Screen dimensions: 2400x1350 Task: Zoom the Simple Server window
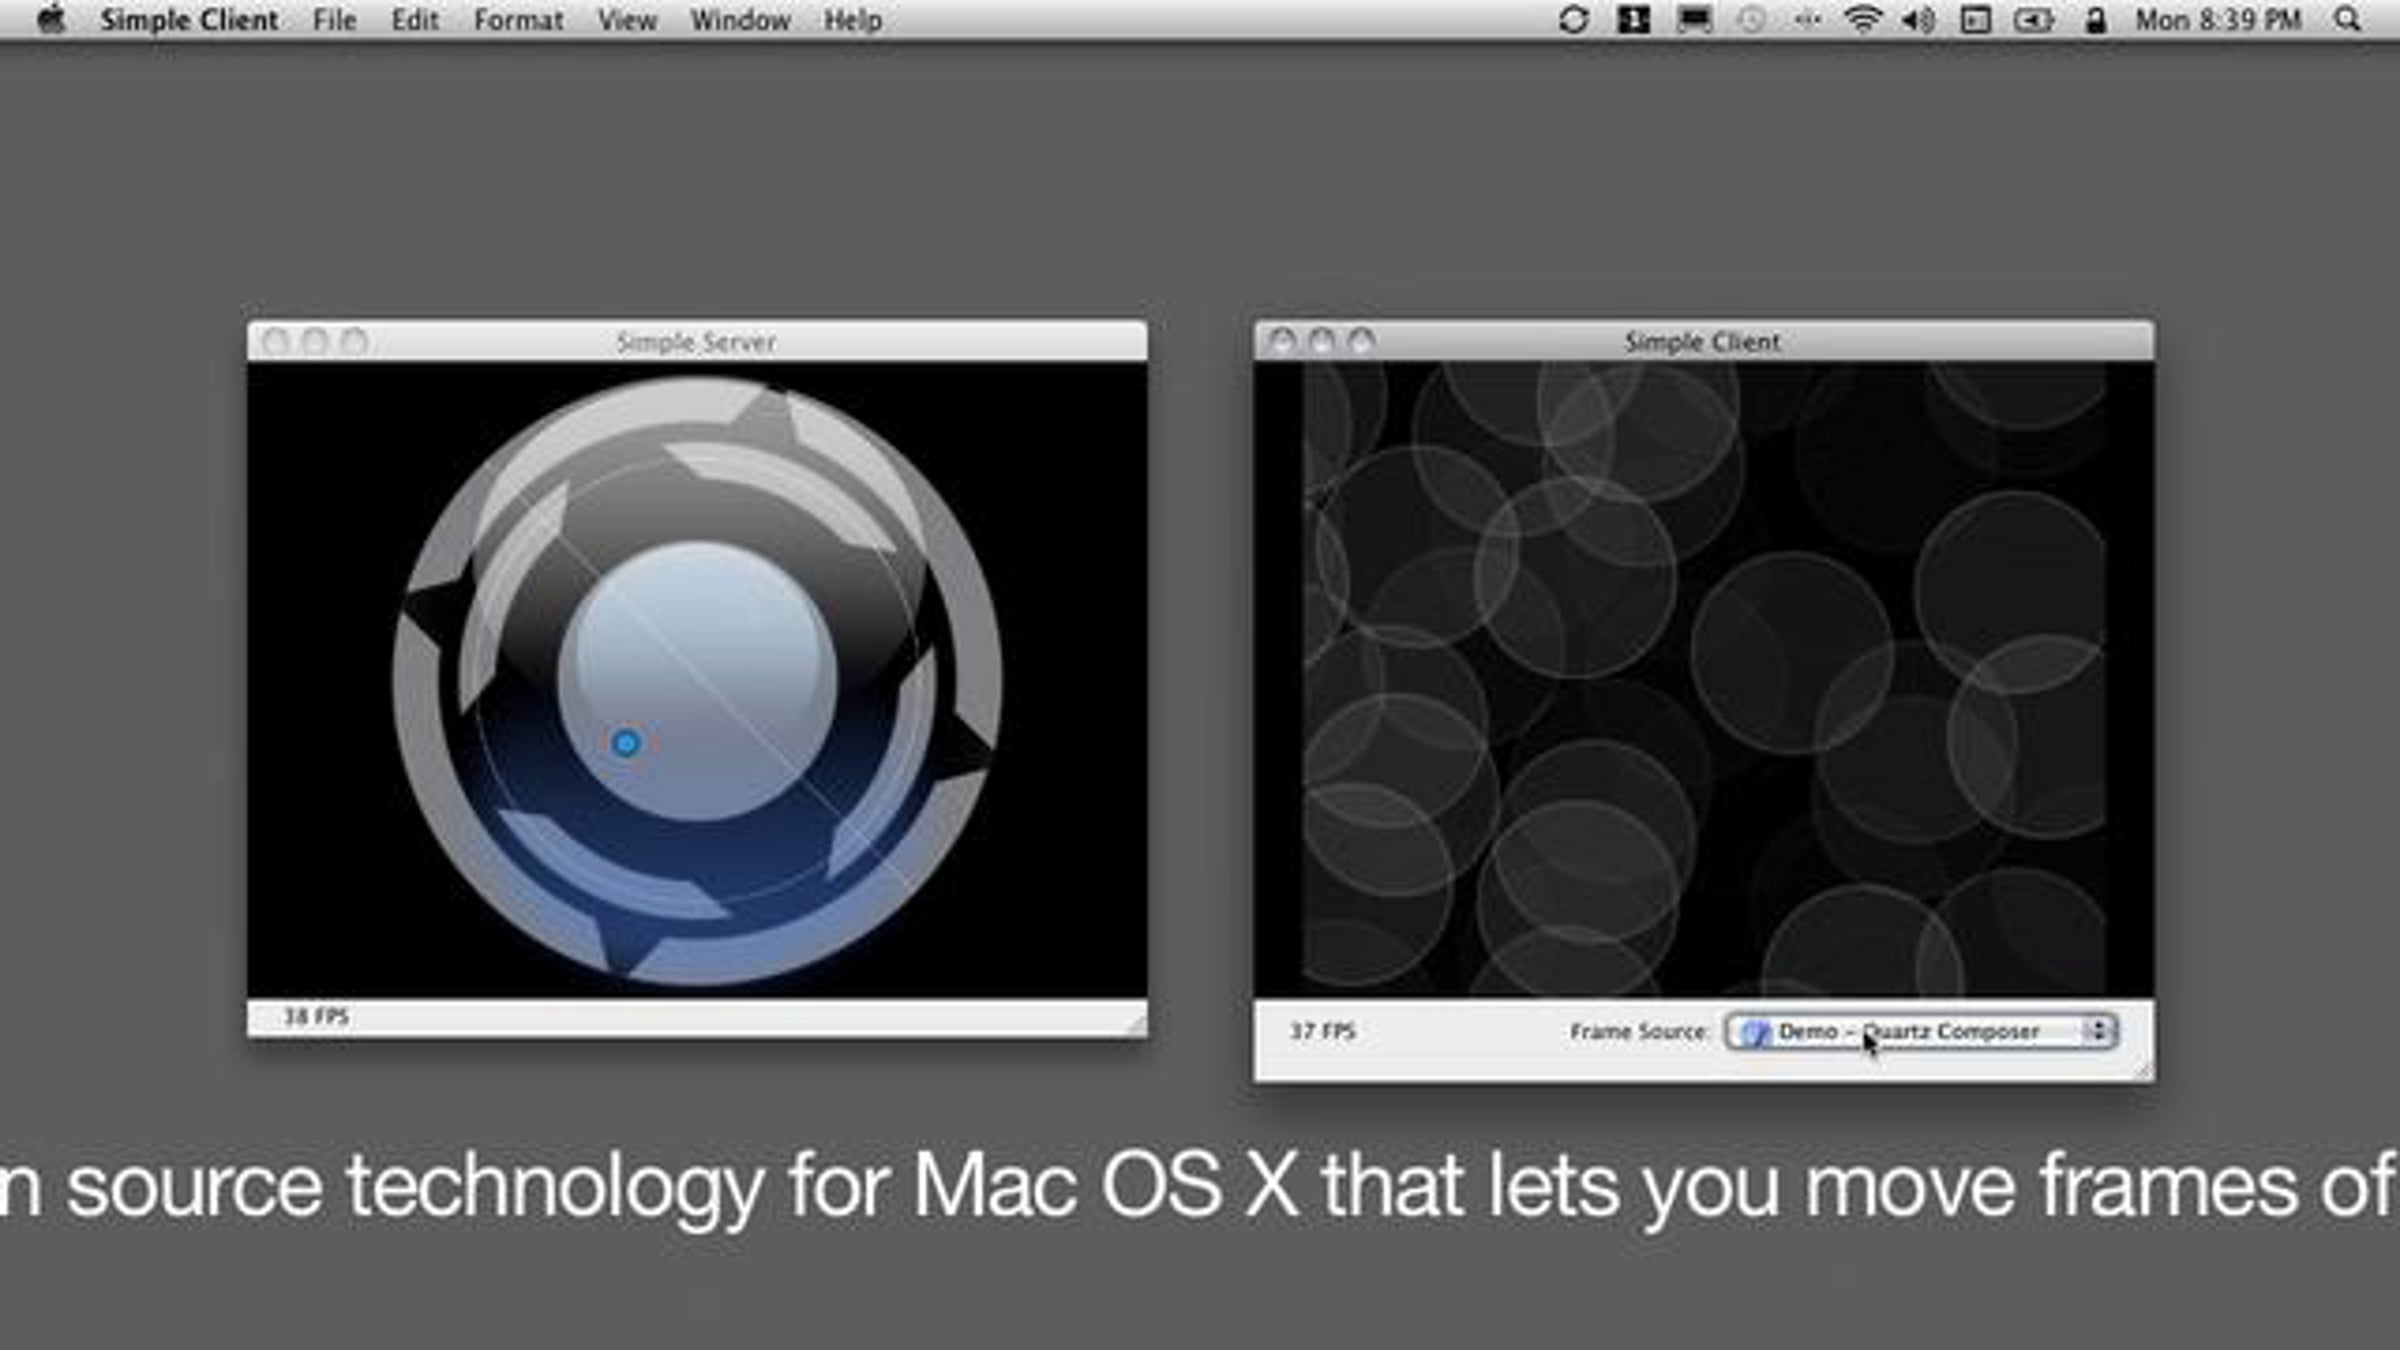[353, 342]
